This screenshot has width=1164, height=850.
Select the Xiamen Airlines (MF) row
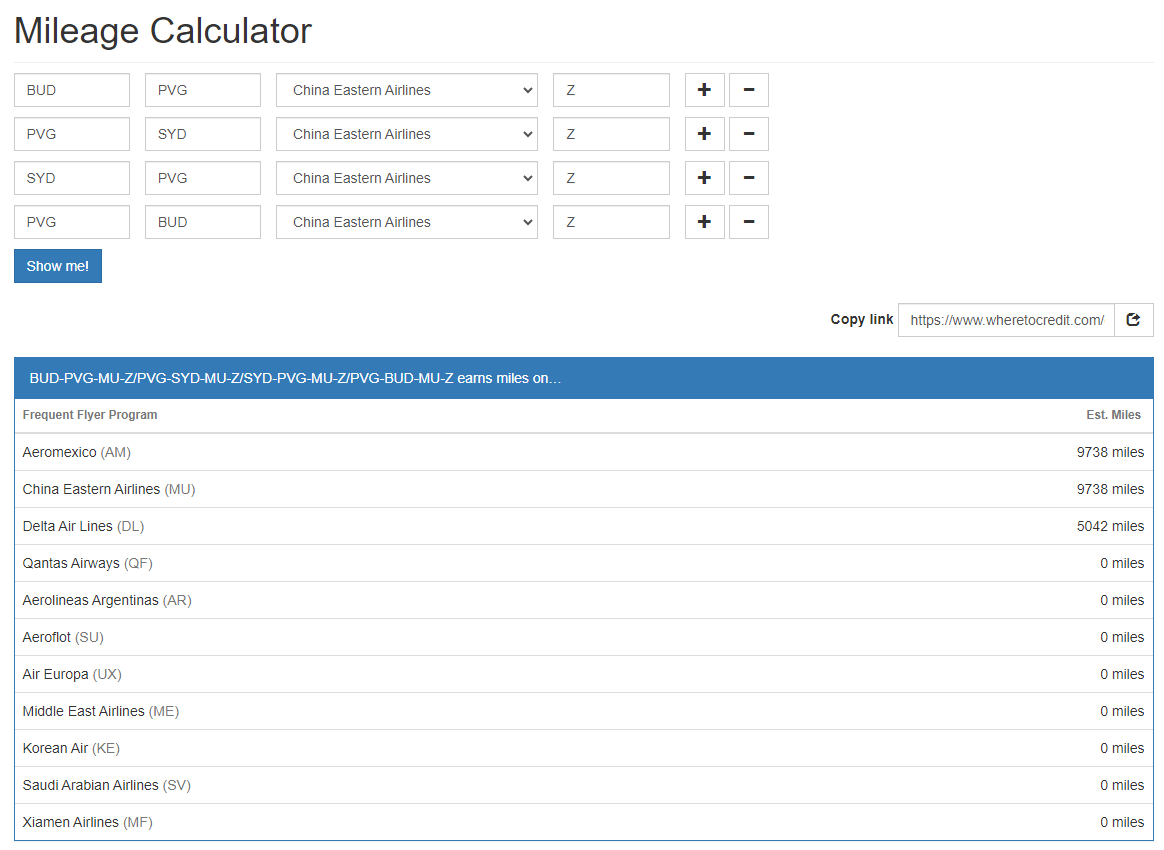point(583,822)
